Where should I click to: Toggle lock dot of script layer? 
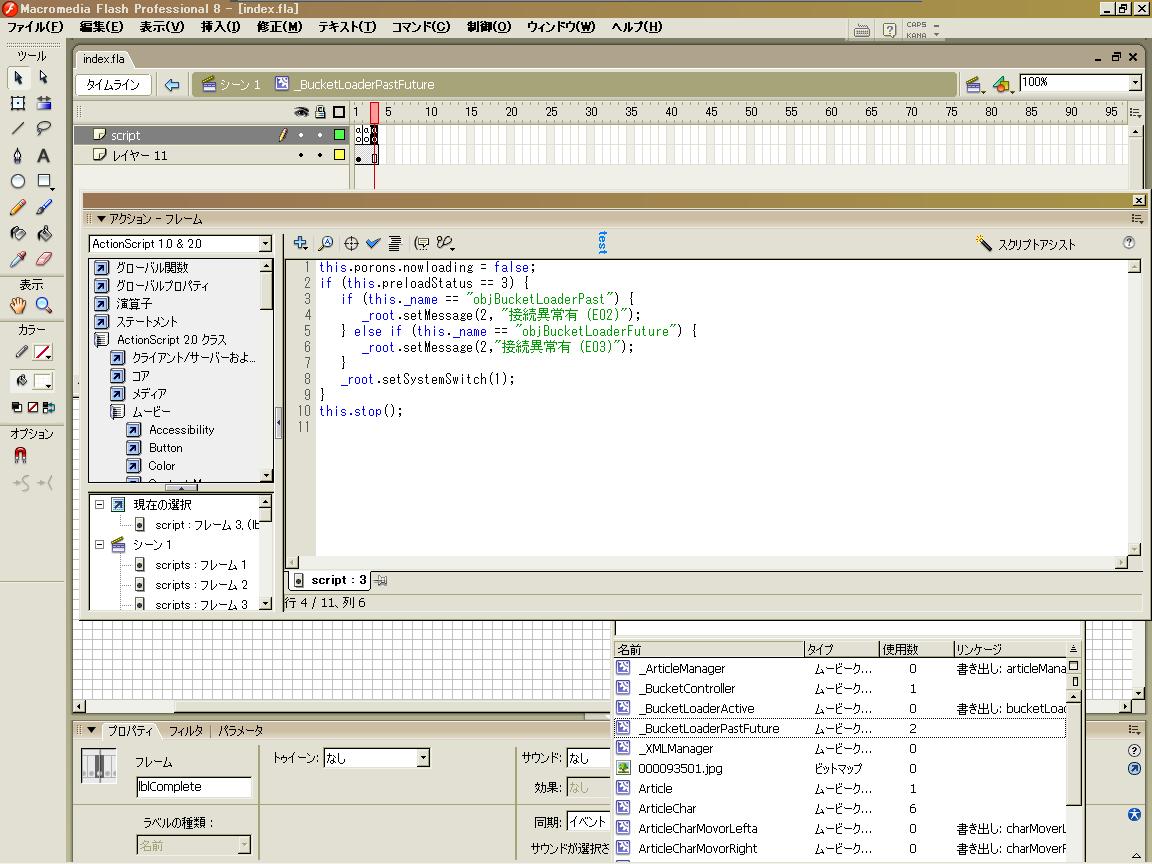[320, 135]
